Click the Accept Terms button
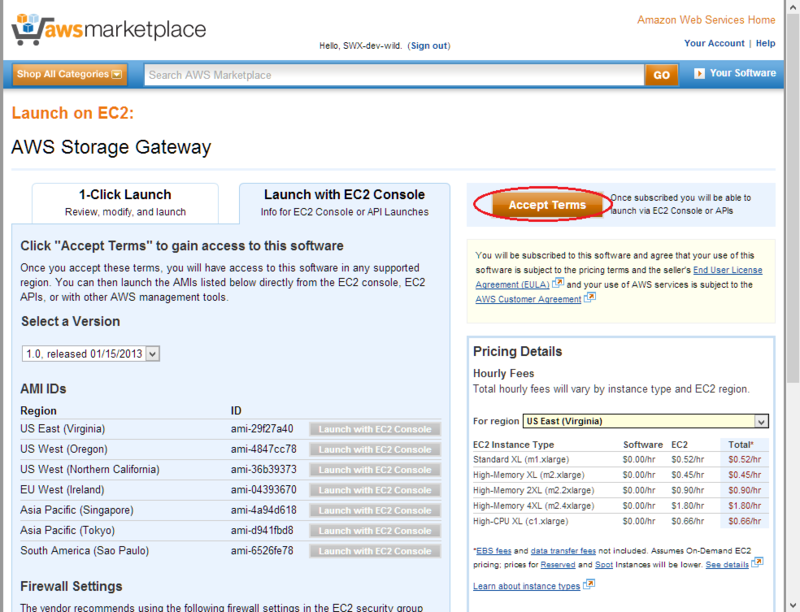The width and height of the screenshot is (800, 612). [547, 205]
